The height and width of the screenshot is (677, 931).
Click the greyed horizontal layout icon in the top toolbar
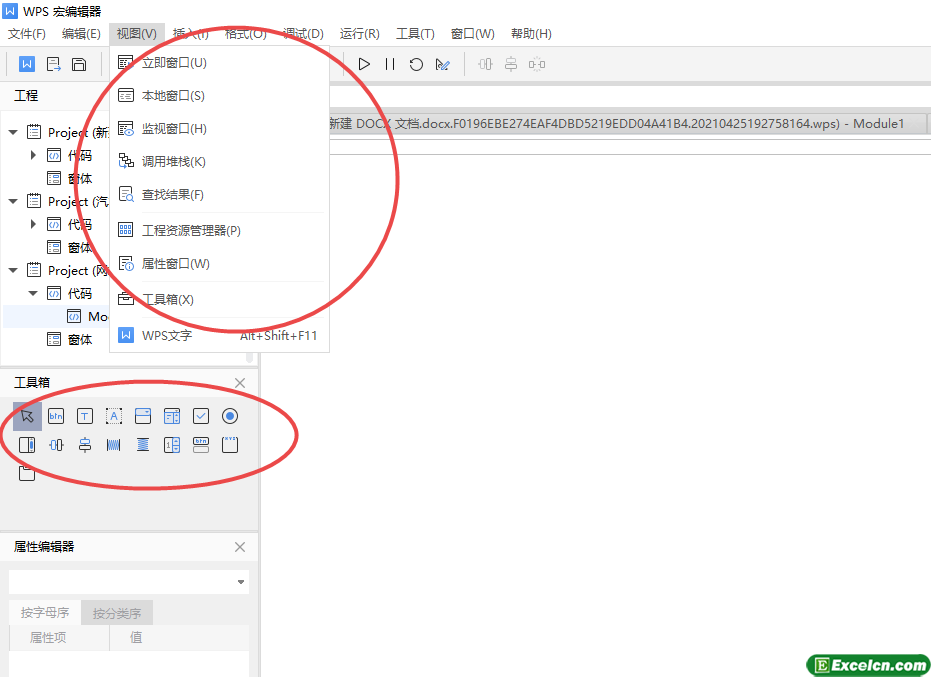click(485, 64)
